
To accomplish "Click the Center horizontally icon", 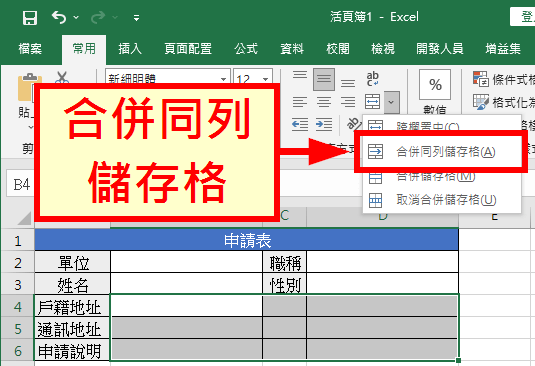I will (x=324, y=102).
